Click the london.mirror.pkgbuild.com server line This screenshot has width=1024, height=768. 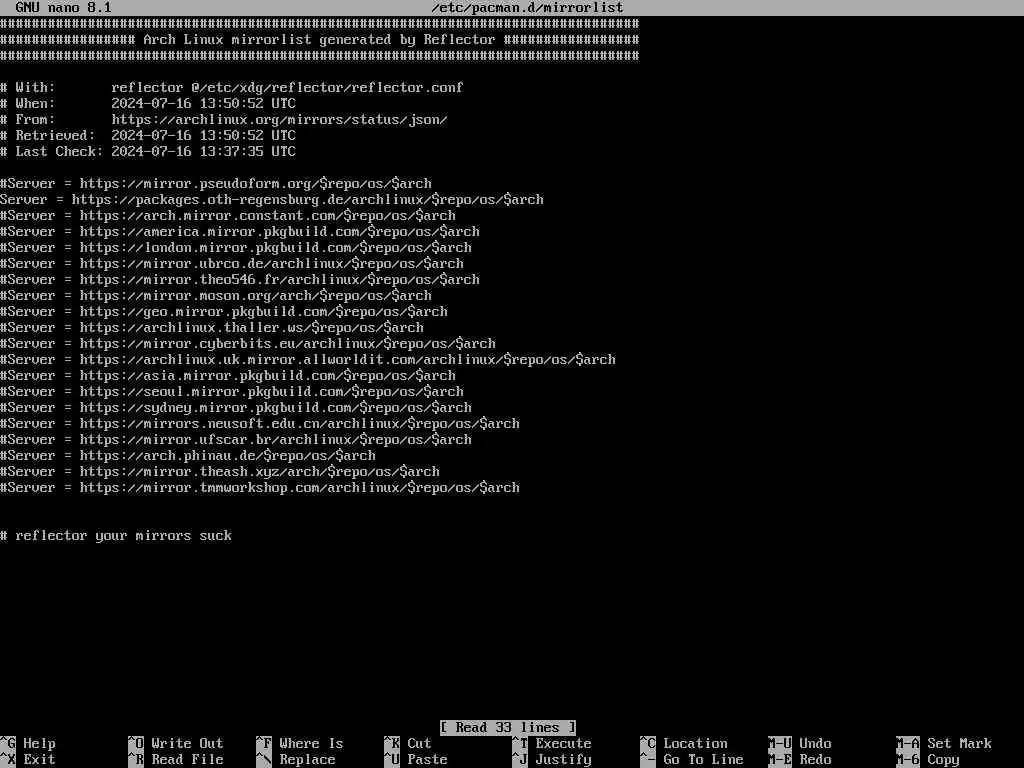(236, 248)
